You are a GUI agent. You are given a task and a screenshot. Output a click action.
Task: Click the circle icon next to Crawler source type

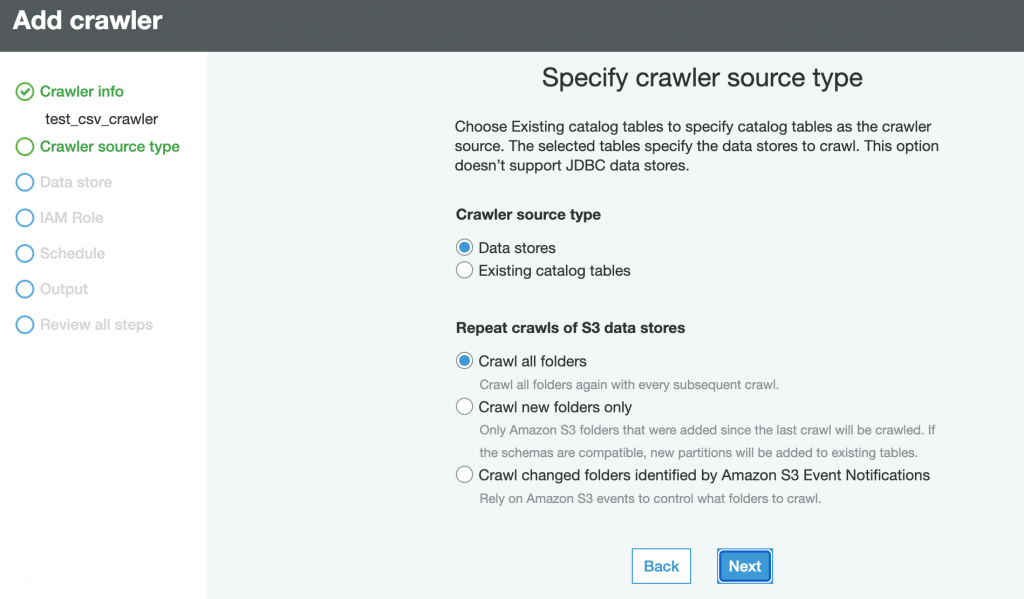coord(25,146)
